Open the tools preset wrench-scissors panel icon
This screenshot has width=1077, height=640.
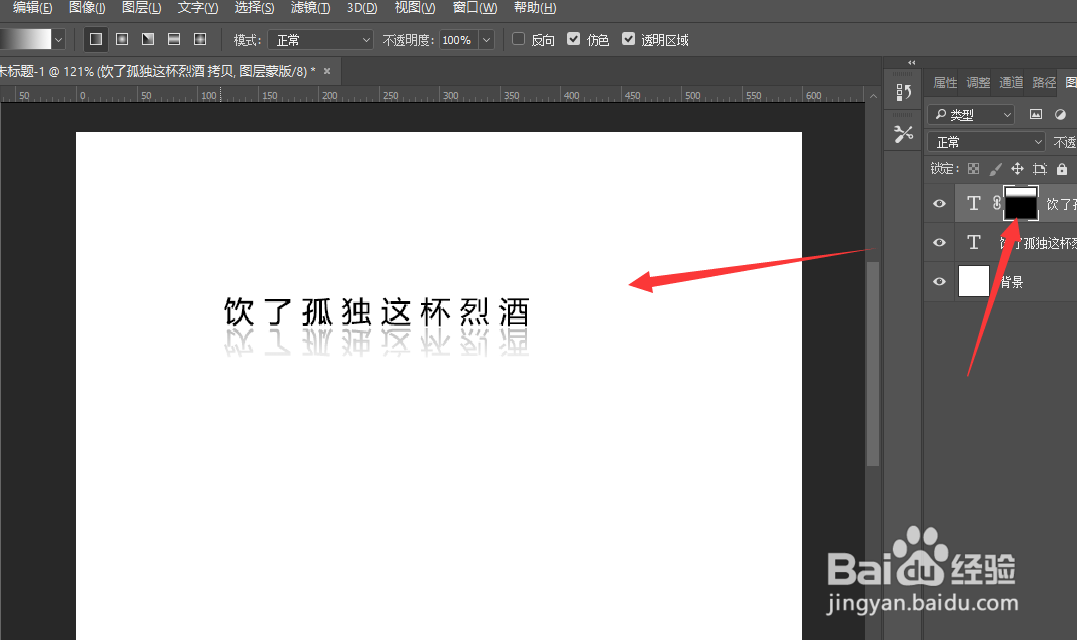pyautogui.click(x=903, y=134)
